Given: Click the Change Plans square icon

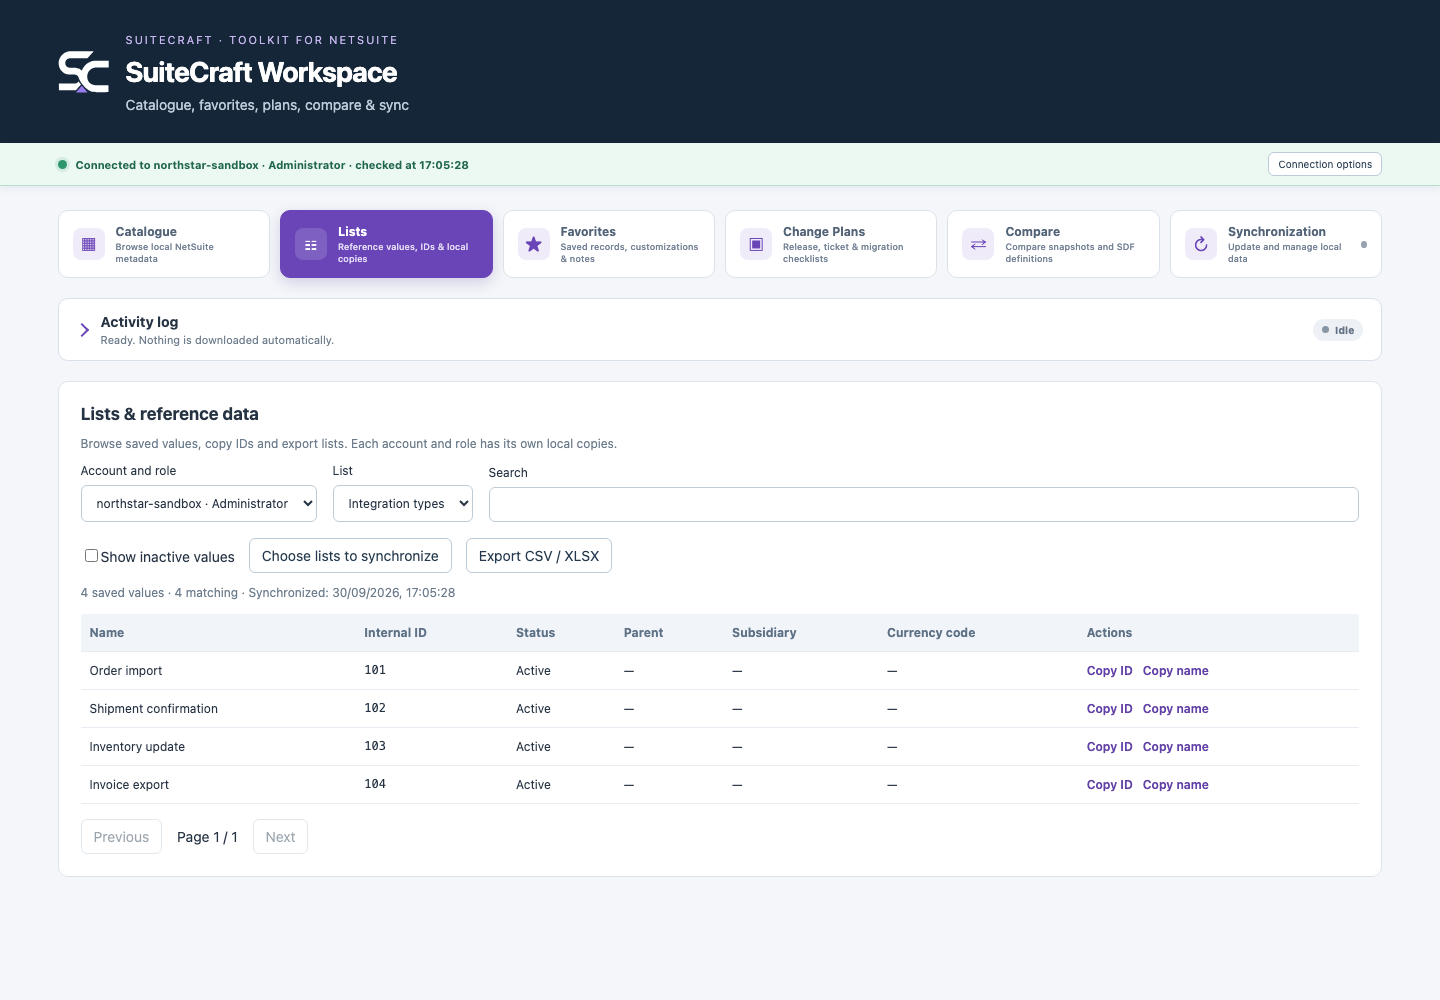Looking at the screenshot, I should [756, 244].
